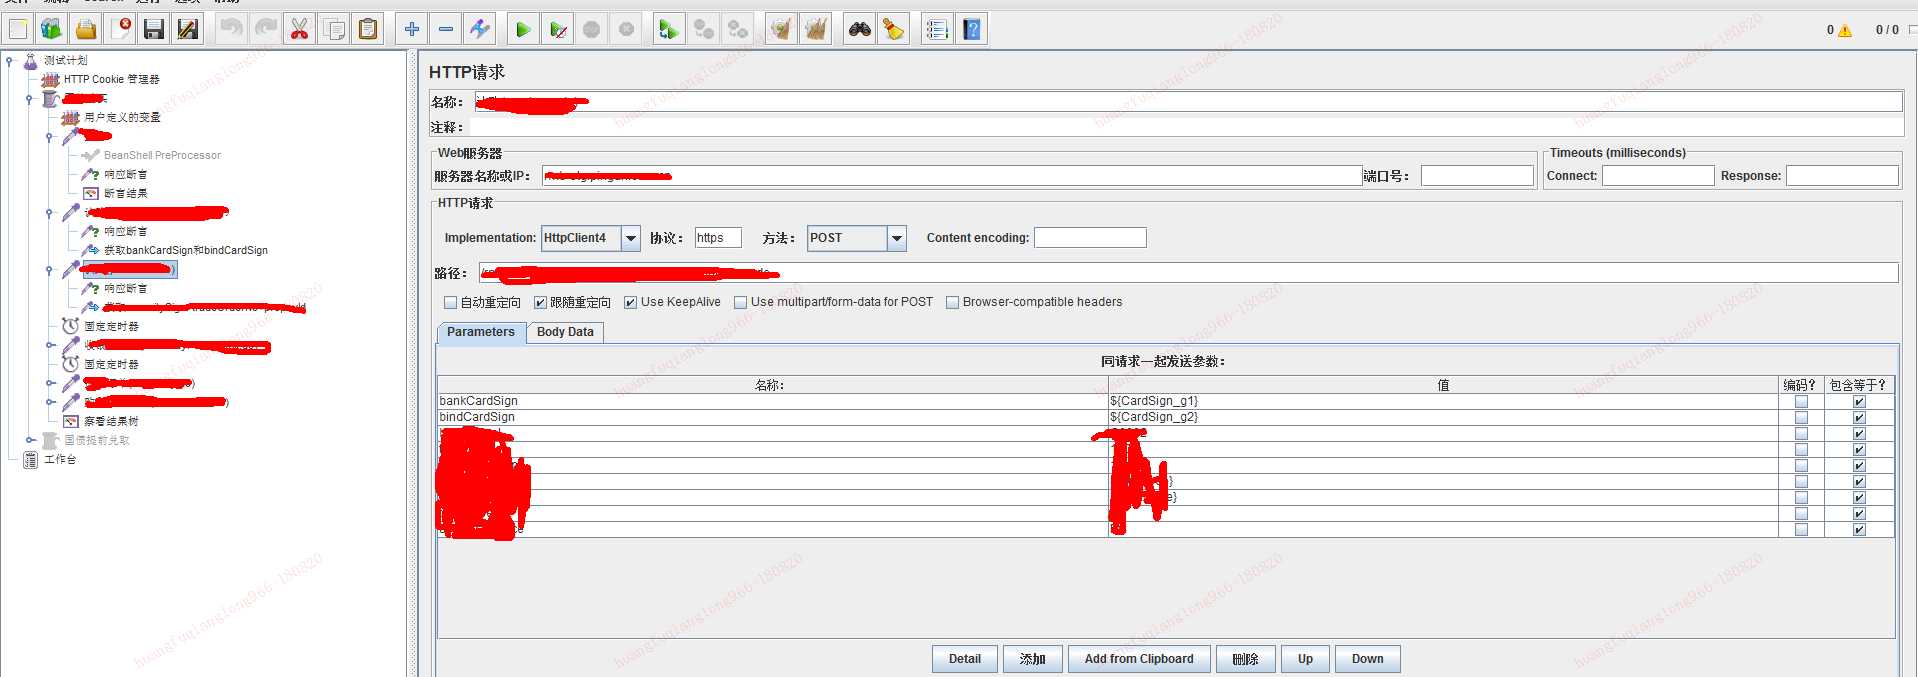Screen dimensions: 1918x677
Task: Collapse all tree nodes with minus icon
Action: 446,30
